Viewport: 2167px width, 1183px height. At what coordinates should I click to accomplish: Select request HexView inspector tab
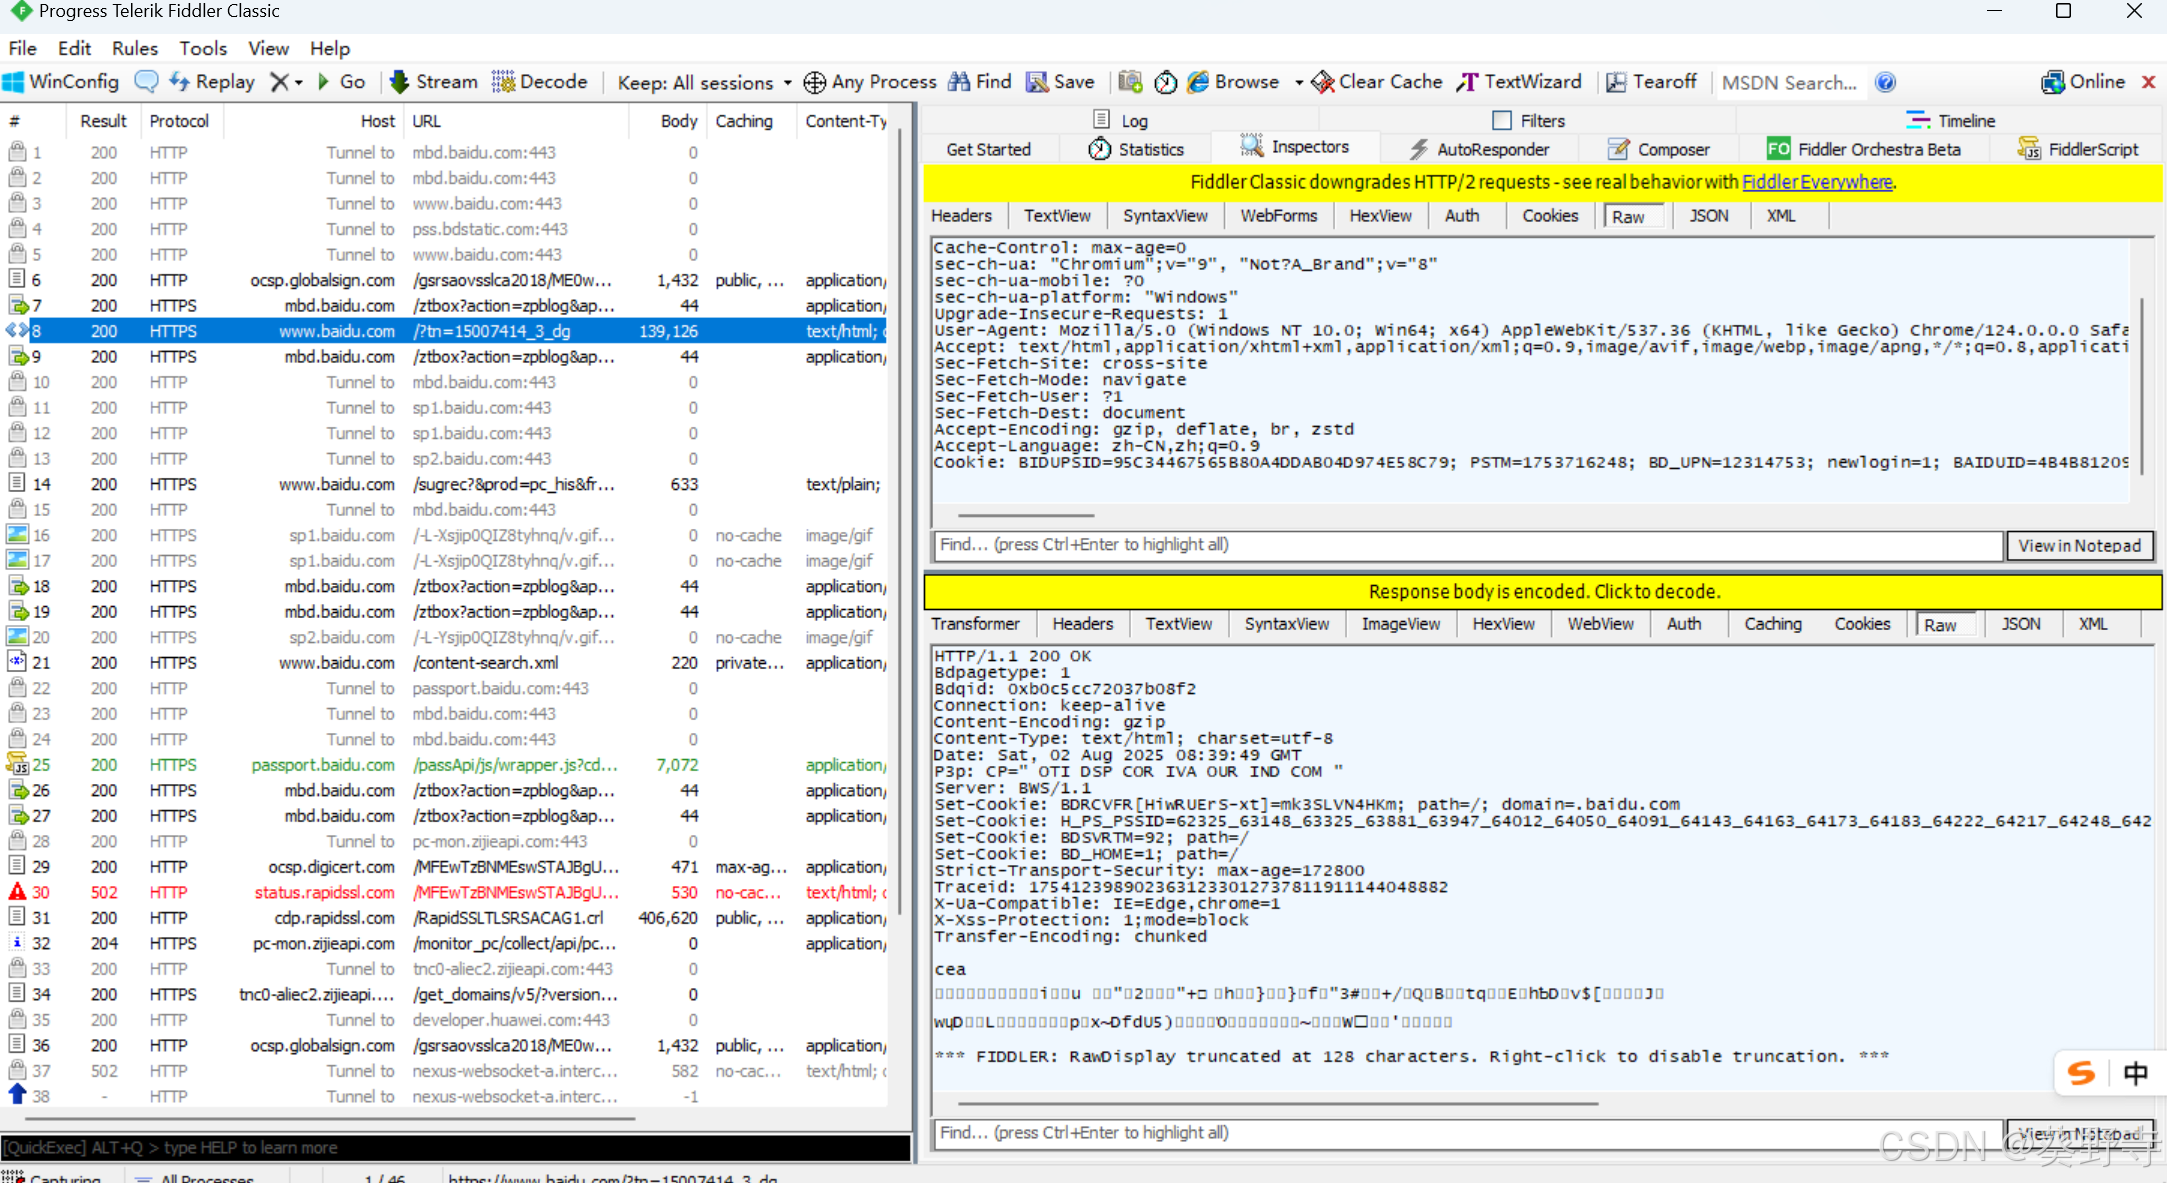(1380, 216)
